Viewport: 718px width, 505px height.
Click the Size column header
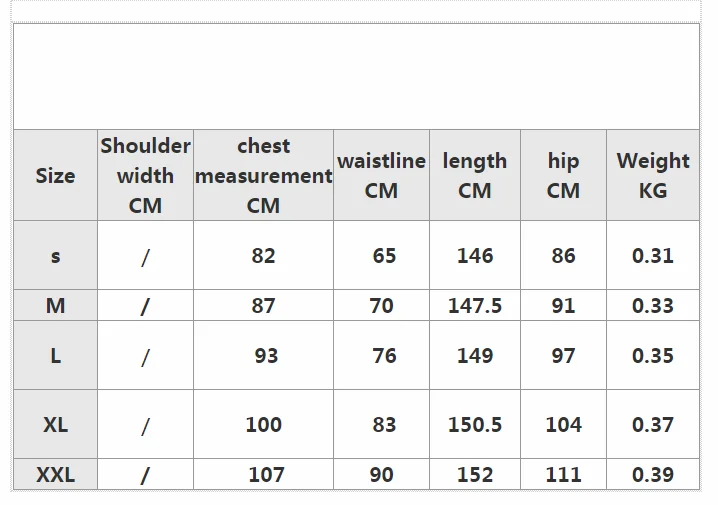tap(55, 175)
